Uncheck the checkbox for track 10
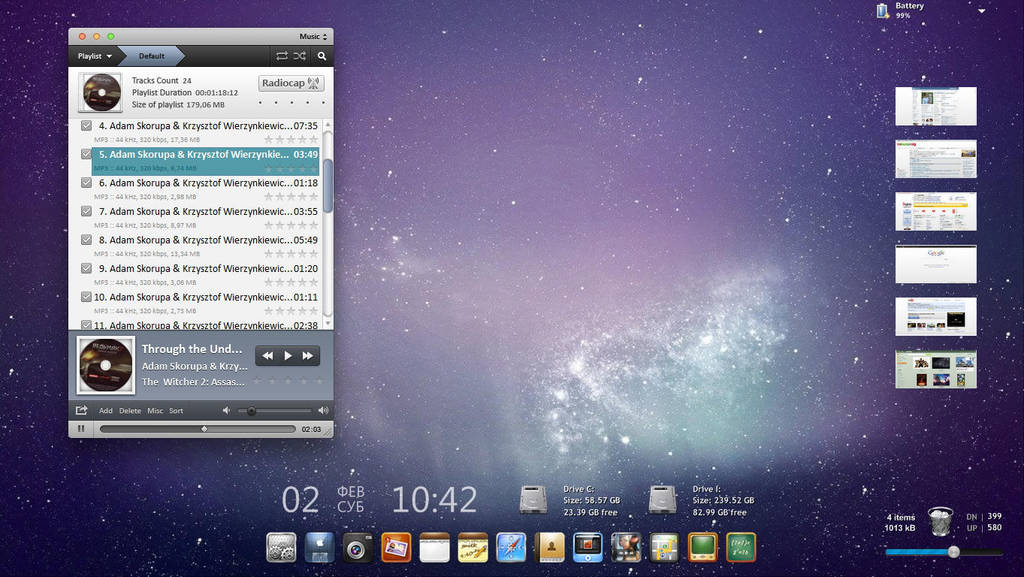1024x577 pixels. pos(86,296)
